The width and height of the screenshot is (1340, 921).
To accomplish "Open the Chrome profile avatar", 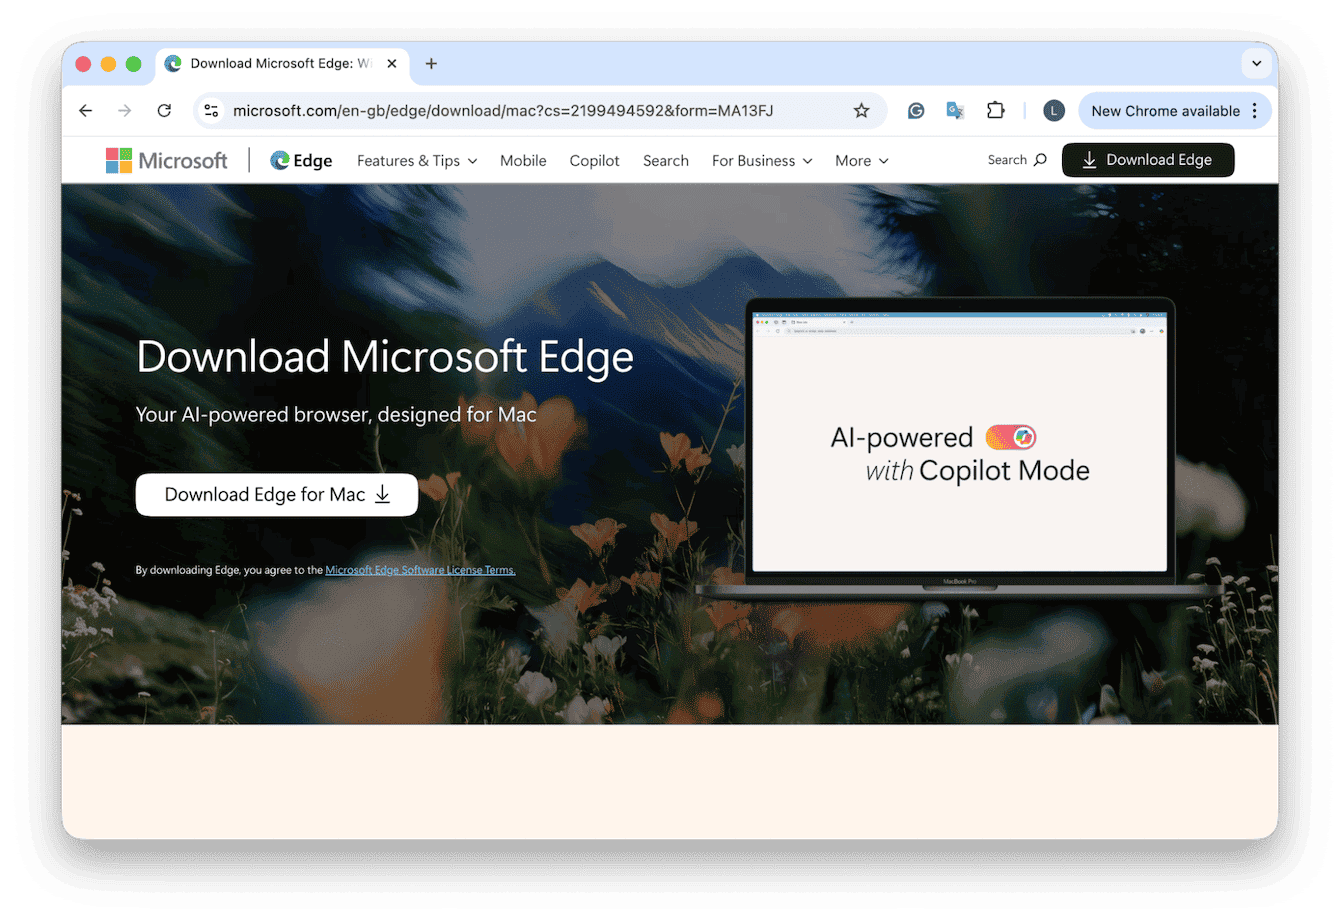I will [x=1054, y=111].
